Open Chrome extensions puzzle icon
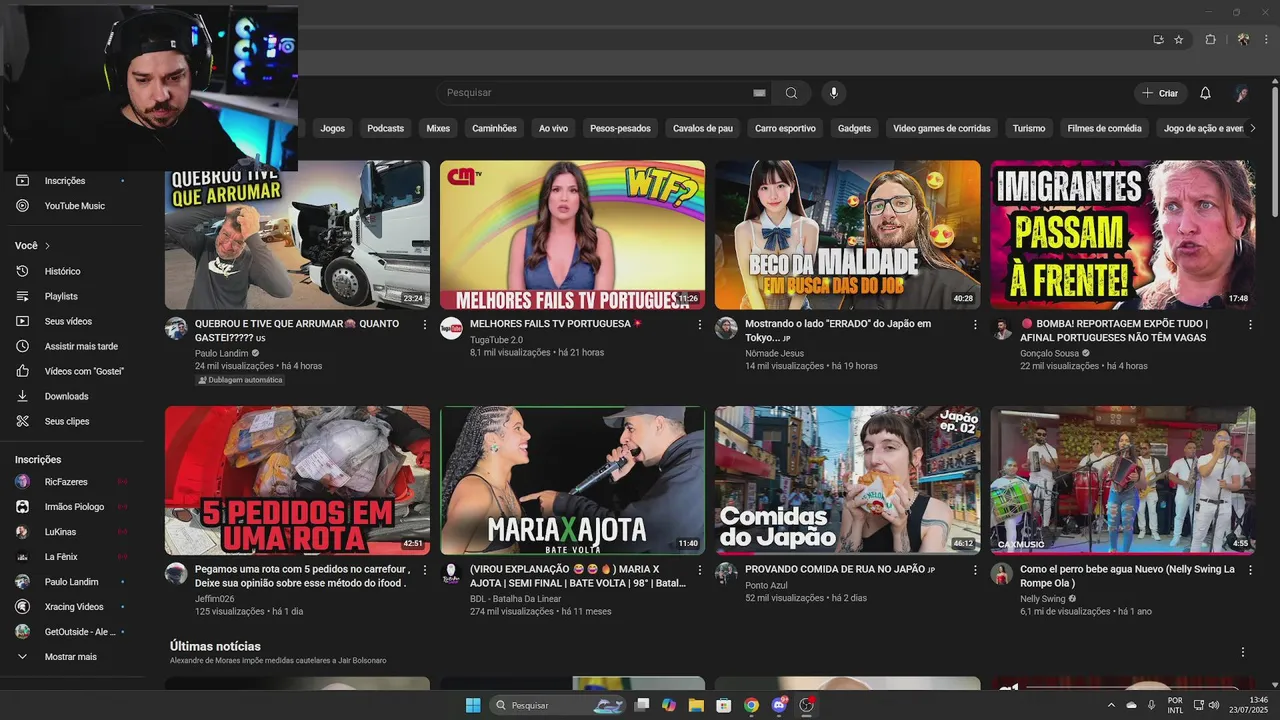Screen dimensions: 1280x720 (1210, 40)
